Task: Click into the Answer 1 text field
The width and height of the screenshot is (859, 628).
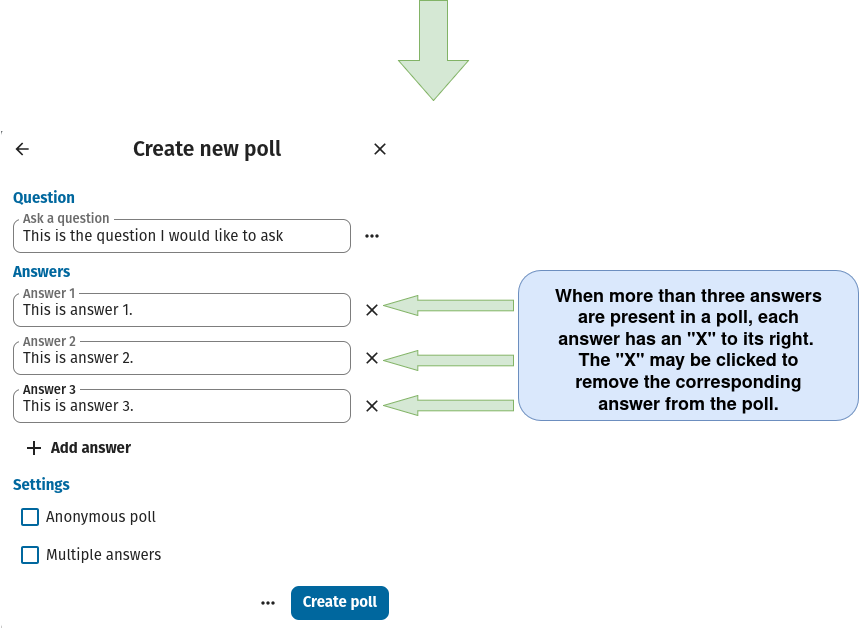Action: (x=182, y=310)
